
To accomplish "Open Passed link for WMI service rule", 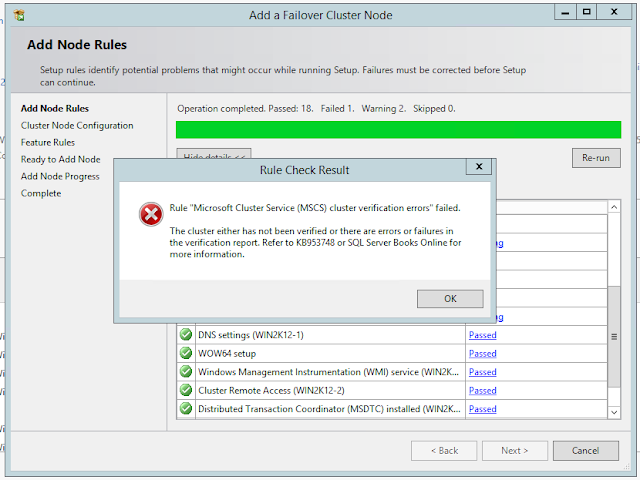I will [482, 372].
